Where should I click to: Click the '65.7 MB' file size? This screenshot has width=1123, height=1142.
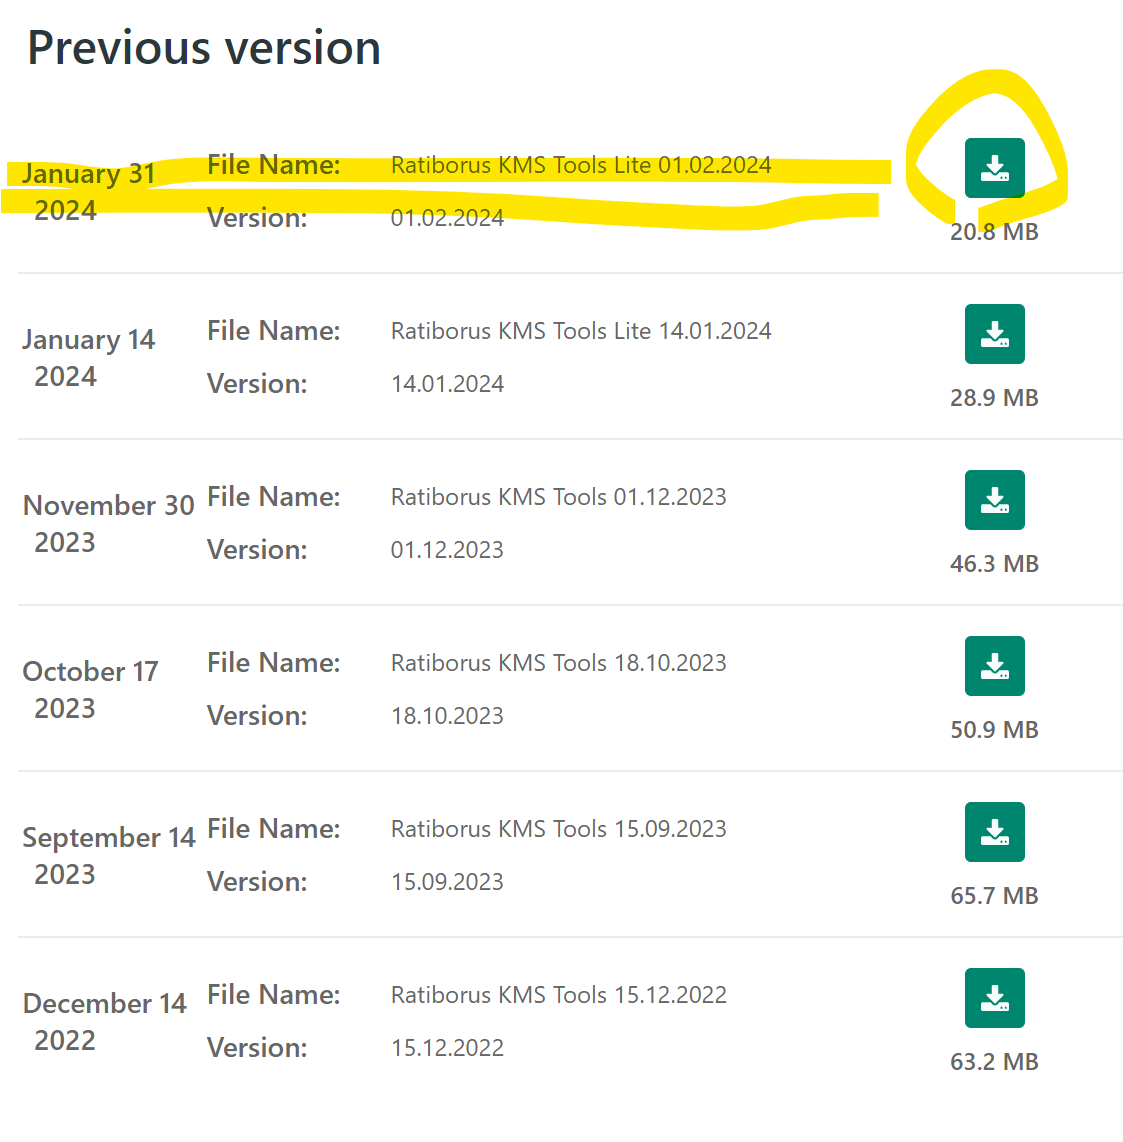pyautogui.click(x=994, y=897)
